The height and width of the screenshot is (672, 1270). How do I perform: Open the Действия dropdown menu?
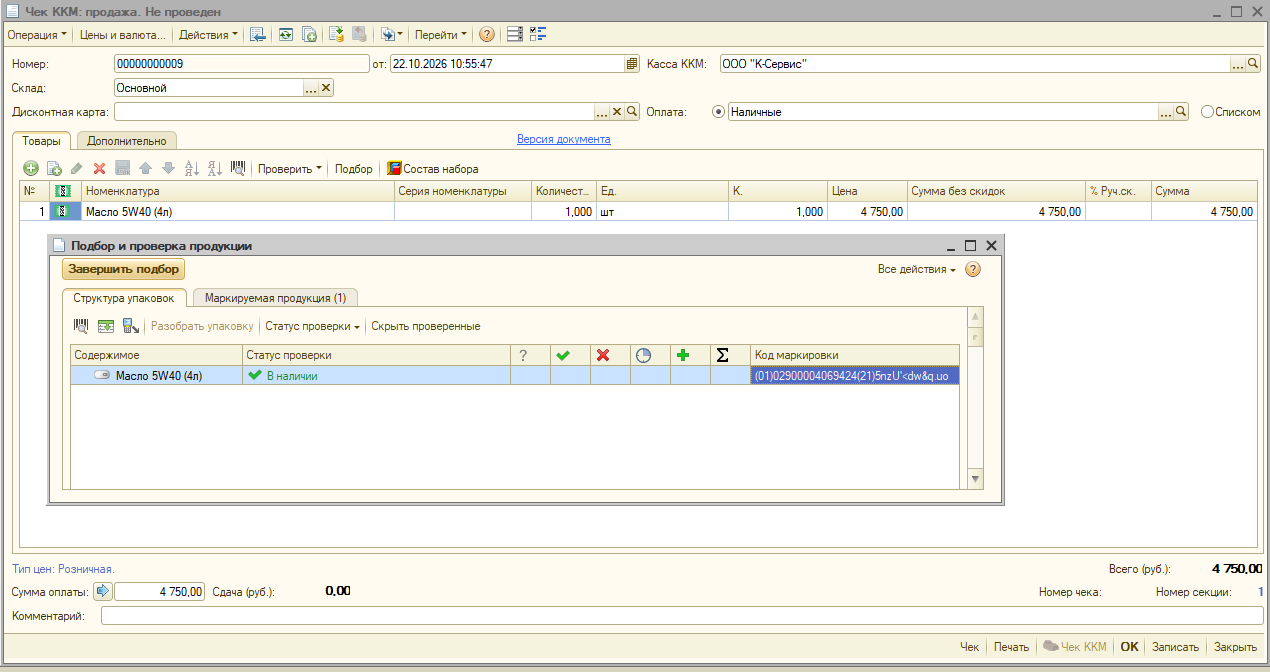click(x=209, y=34)
